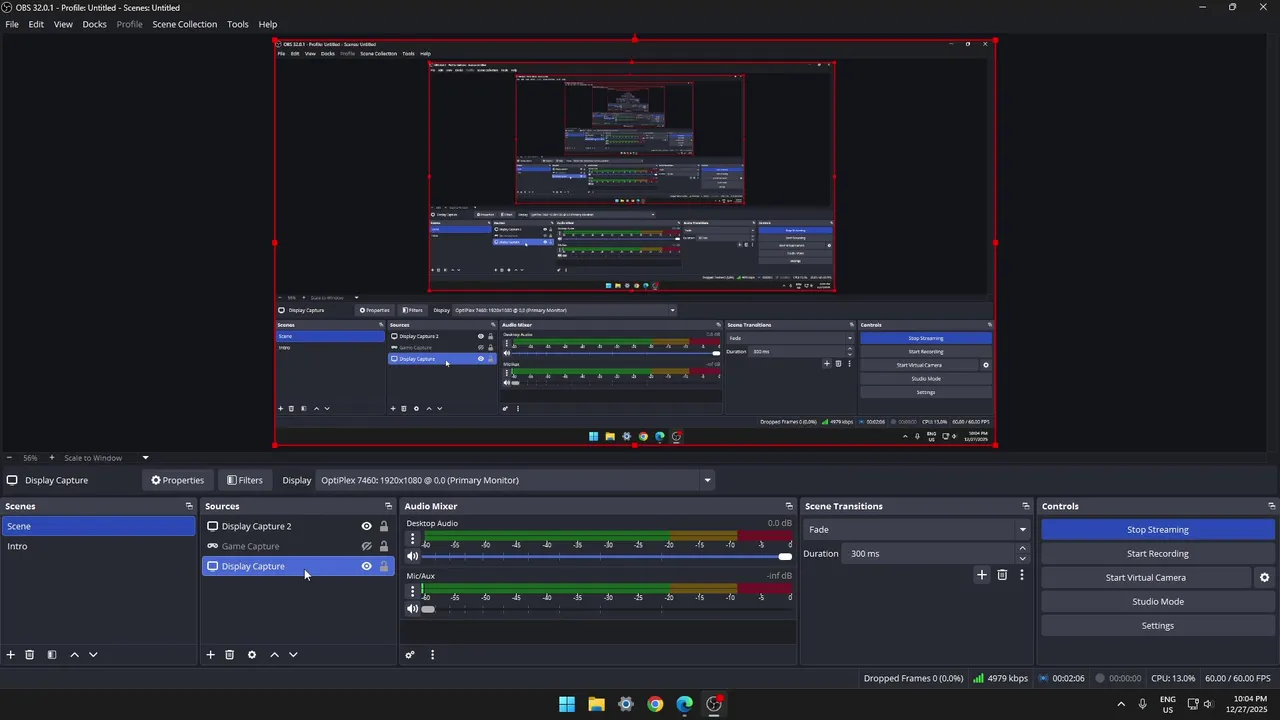Open virtual camera settings gear
Image resolution: width=1280 pixels, height=720 pixels.
click(x=1264, y=577)
